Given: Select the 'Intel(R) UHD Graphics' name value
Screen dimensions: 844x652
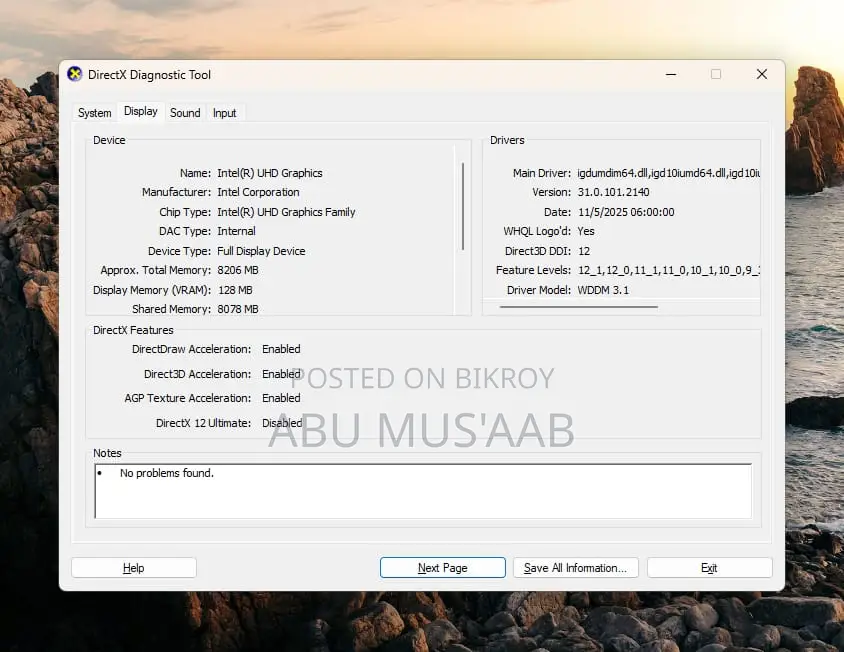Looking at the screenshot, I should 270,173.
